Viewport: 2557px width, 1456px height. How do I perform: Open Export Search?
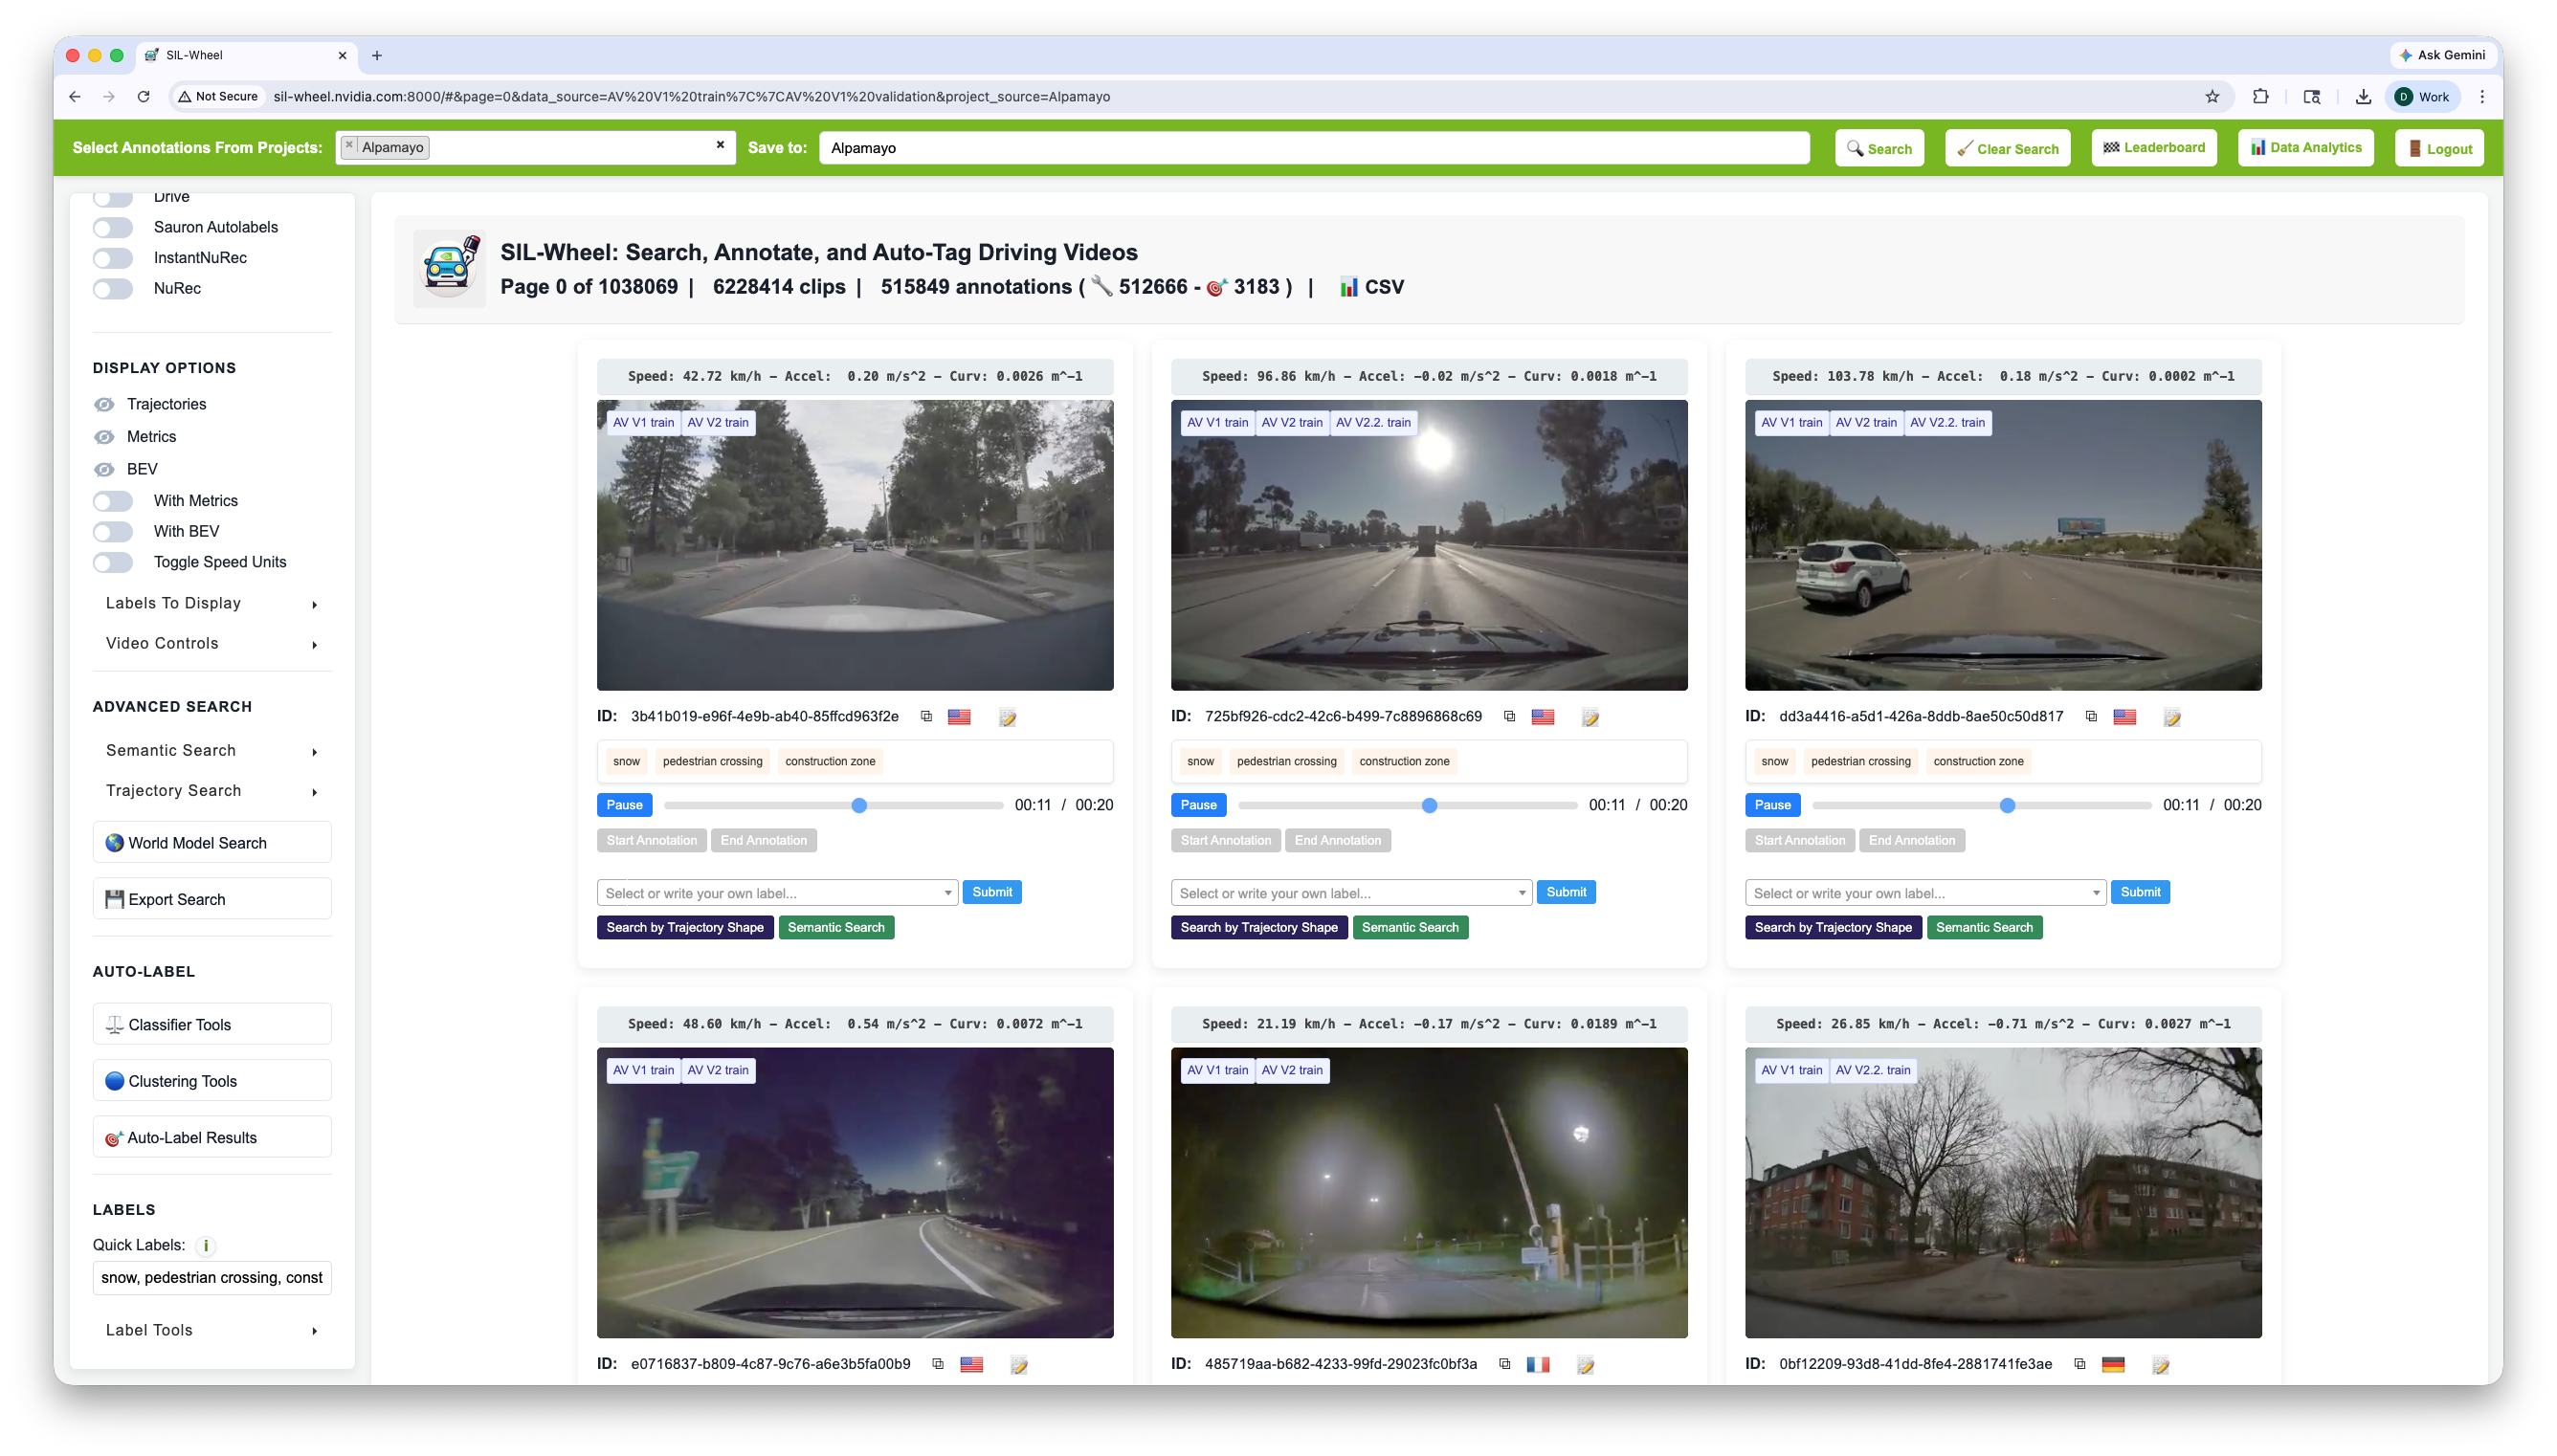pyautogui.click(x=212, y=899)
